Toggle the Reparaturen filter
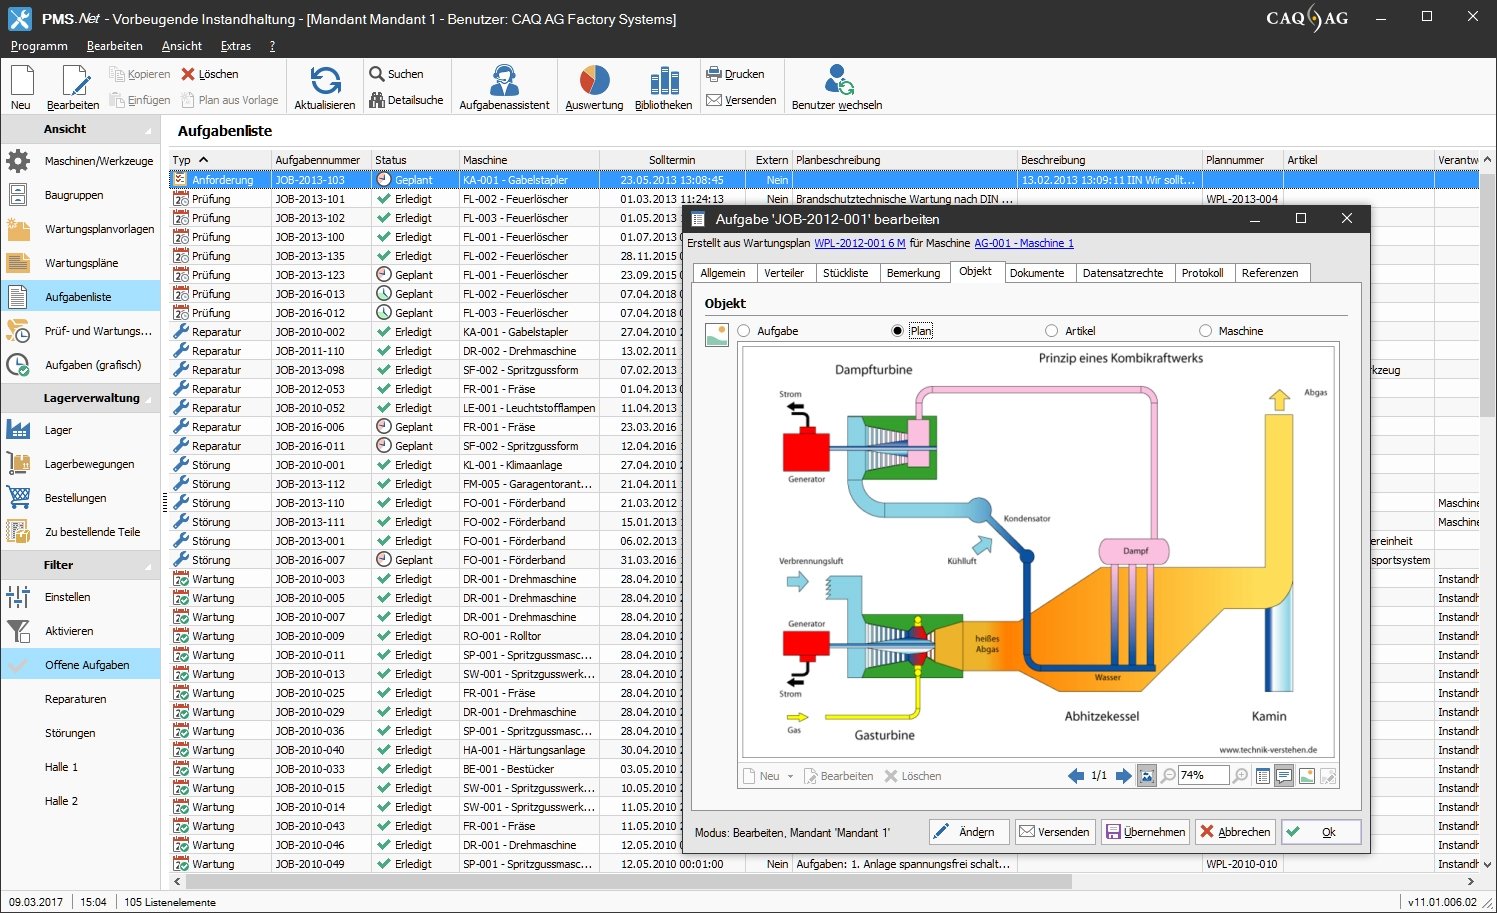Image resolution: width=1497 pixels, height=913 pixels. pos(80,699)
